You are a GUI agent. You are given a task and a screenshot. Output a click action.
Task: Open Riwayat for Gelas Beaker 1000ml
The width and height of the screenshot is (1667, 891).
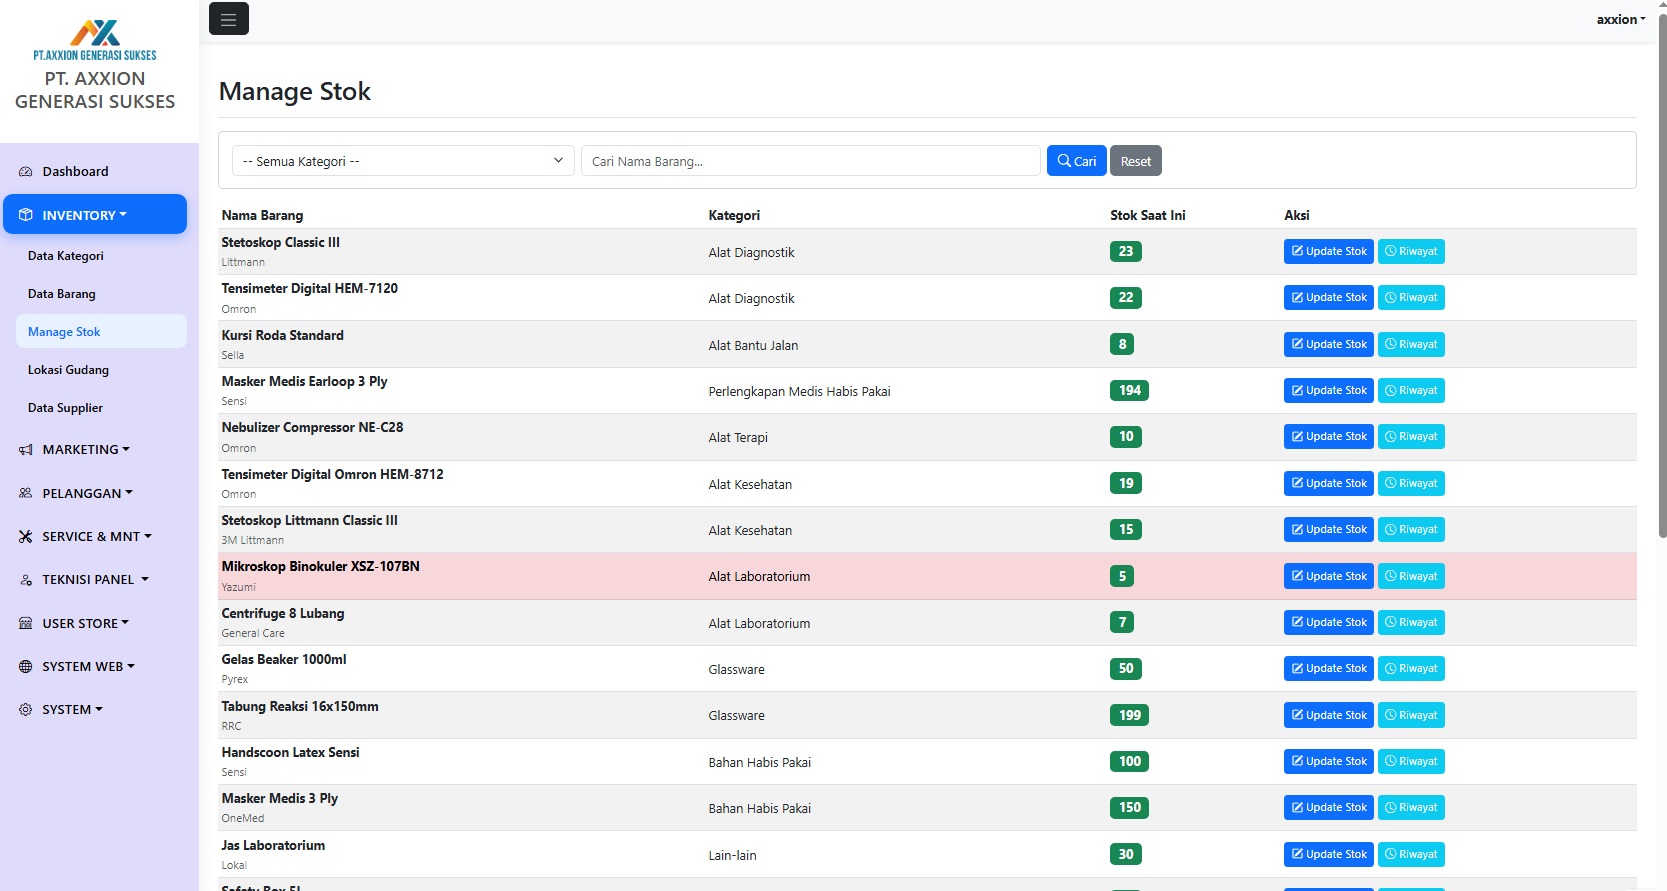click(x=1411, y=669)
